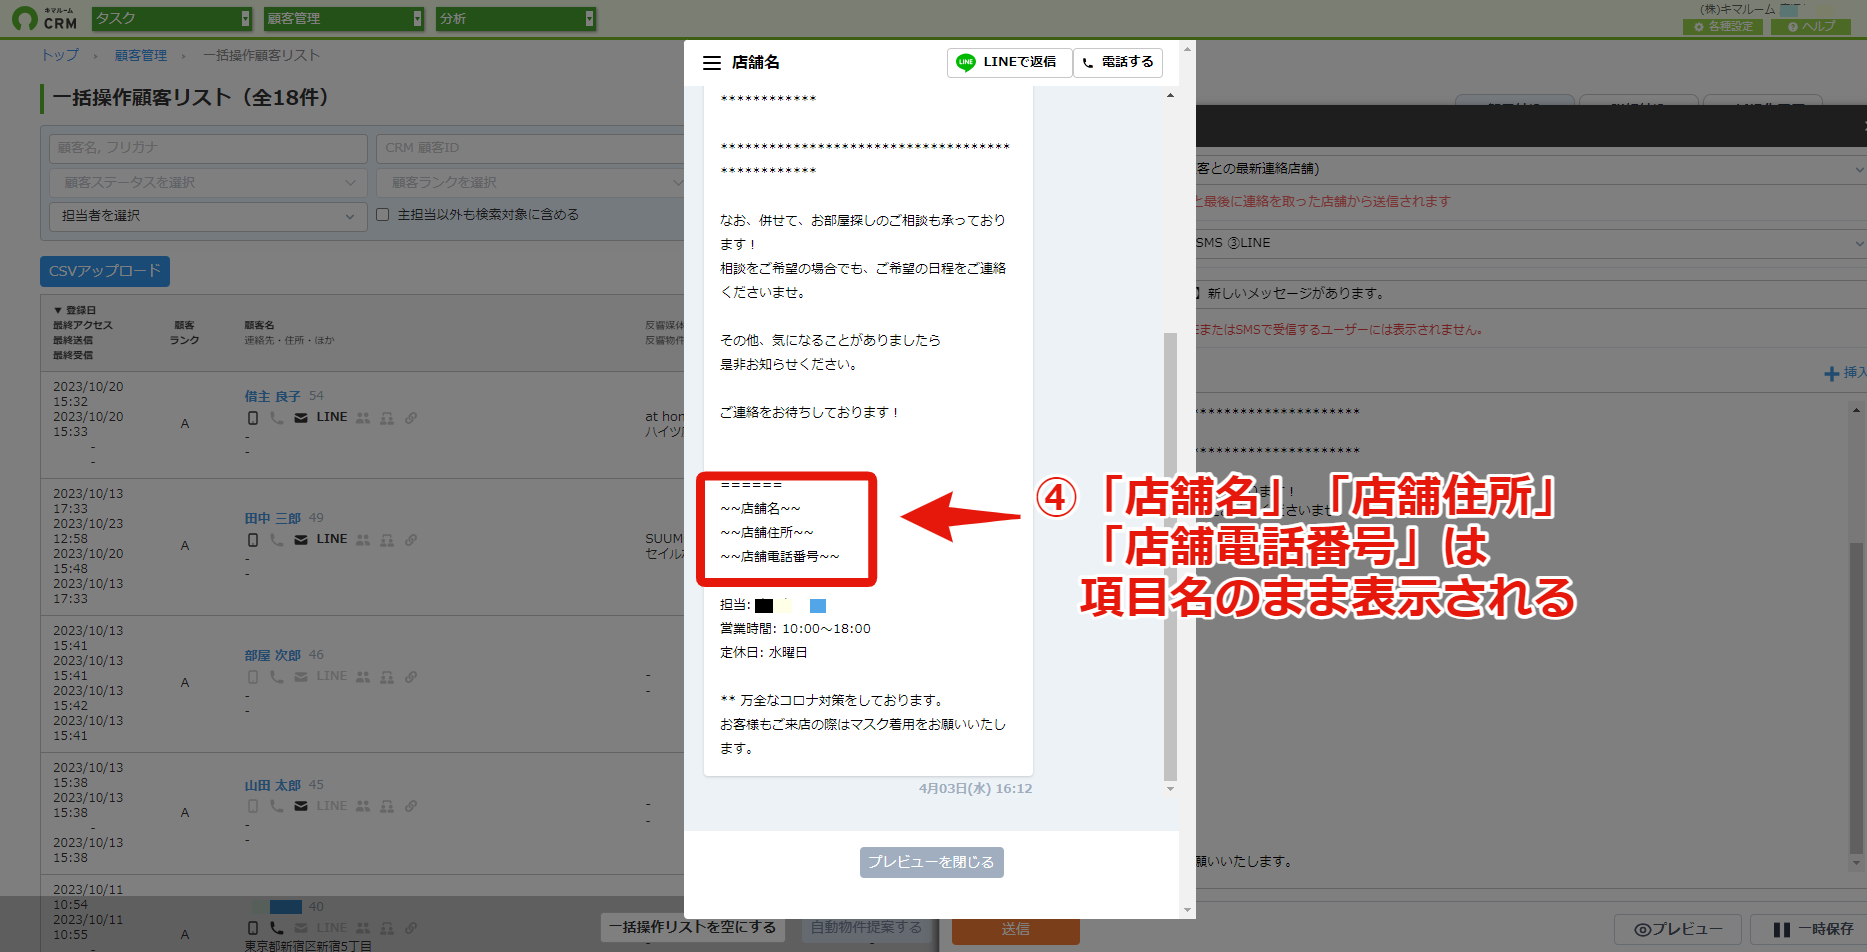
Task: Click the telephone handset icon for 山田 太郎
Action: point(277,806)
